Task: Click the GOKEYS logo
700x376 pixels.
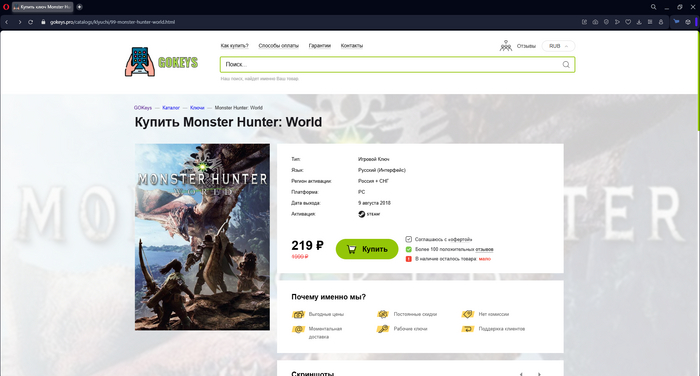Action: tap(161, 62)
